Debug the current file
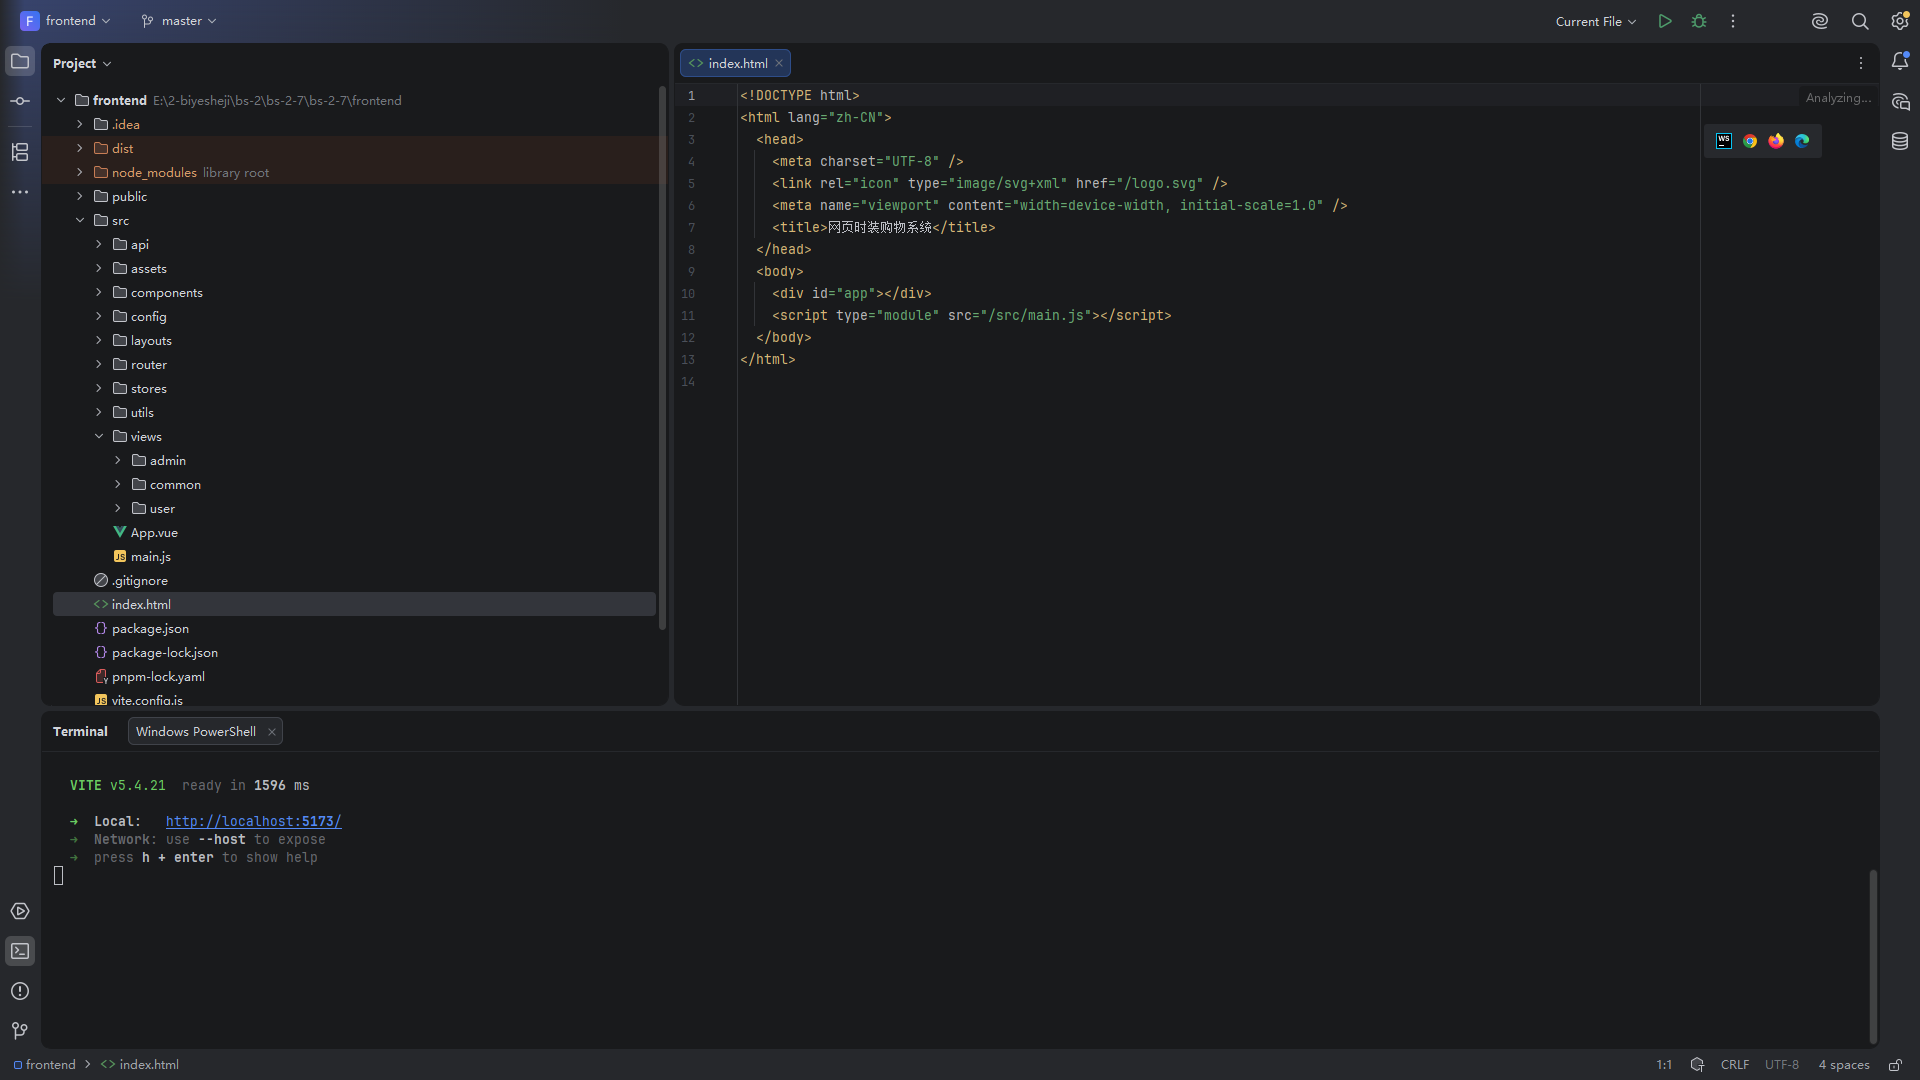Viewport: 1920px width, 1080px height. pyautogui.click(x=1699, y=21)
